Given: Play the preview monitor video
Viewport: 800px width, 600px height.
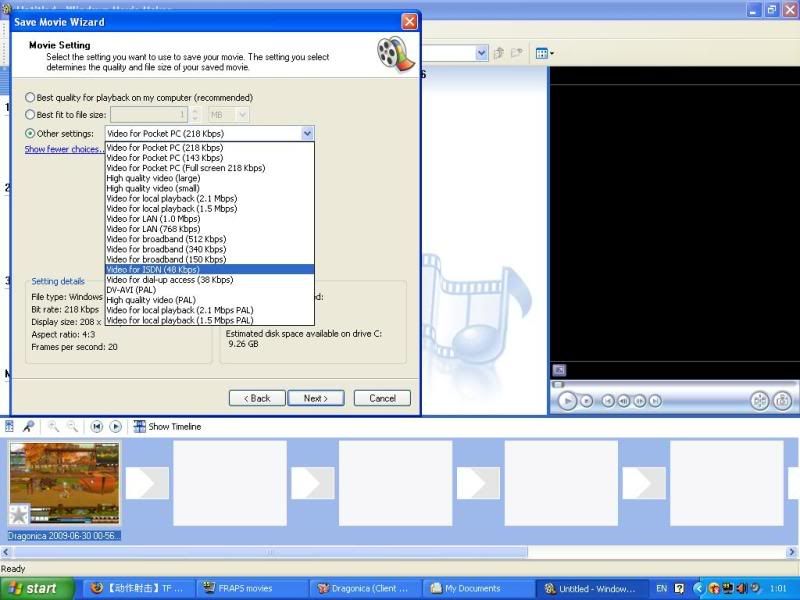Looking at the screenshot, I should (x=567, y=401).
